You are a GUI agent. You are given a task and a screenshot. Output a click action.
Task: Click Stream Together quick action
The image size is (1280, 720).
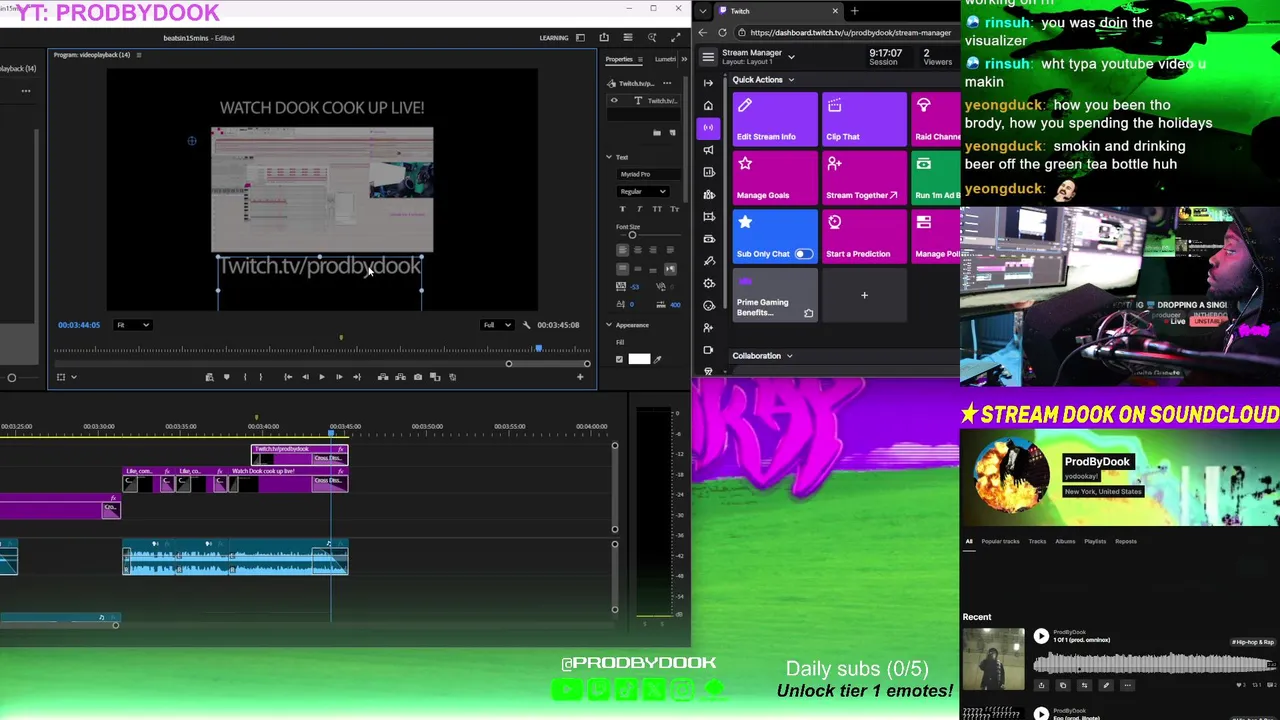pyautogui.click(x=864, y=178)
